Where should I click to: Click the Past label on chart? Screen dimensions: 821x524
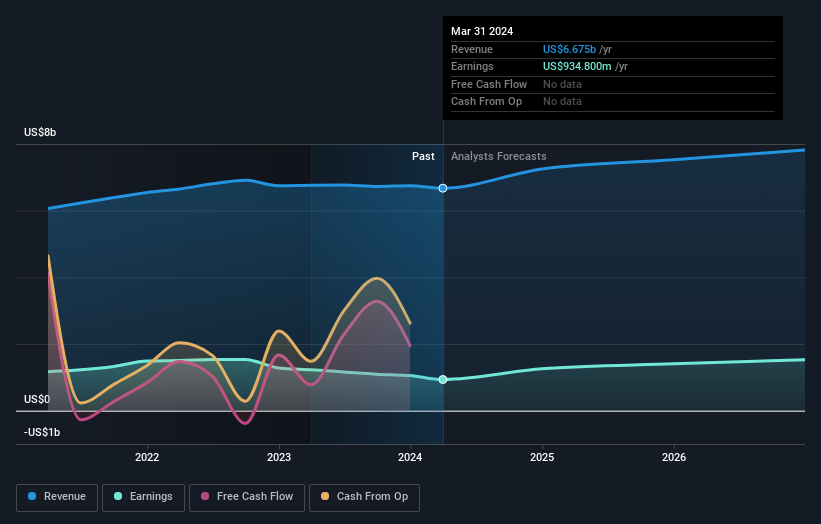click(x=423, y=156)
